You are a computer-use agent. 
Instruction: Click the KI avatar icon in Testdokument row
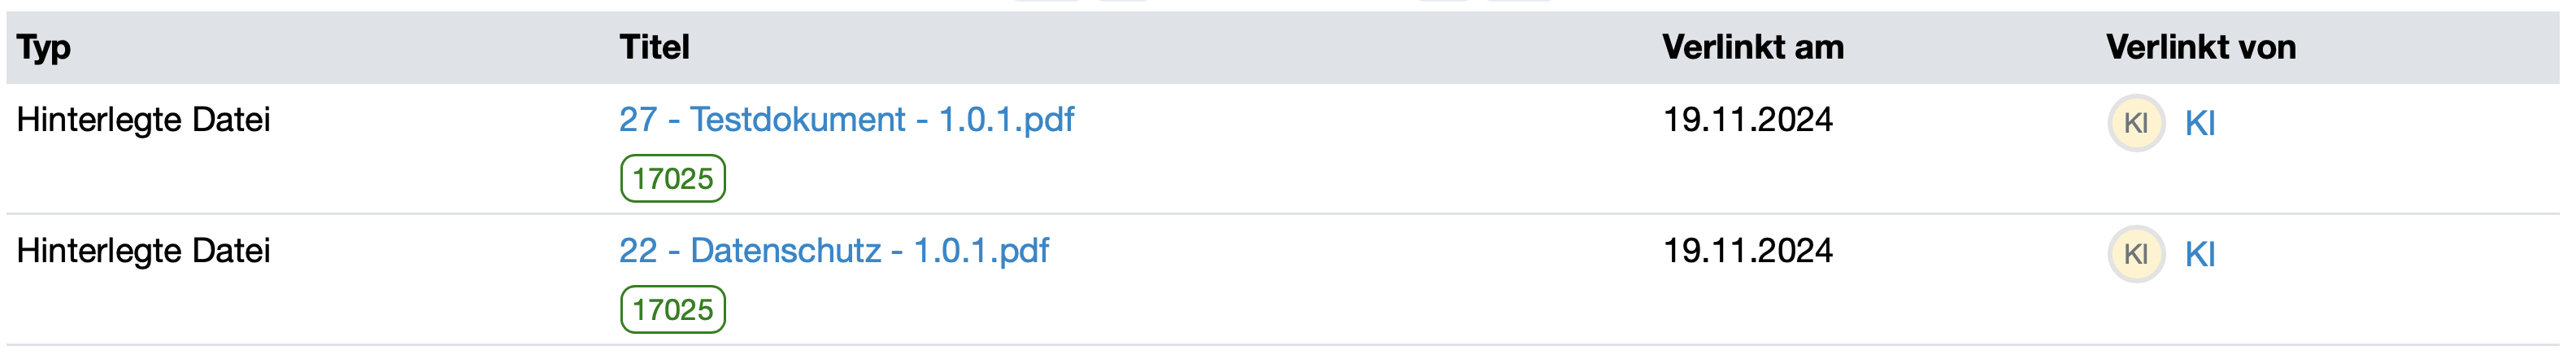[2136, 123]
